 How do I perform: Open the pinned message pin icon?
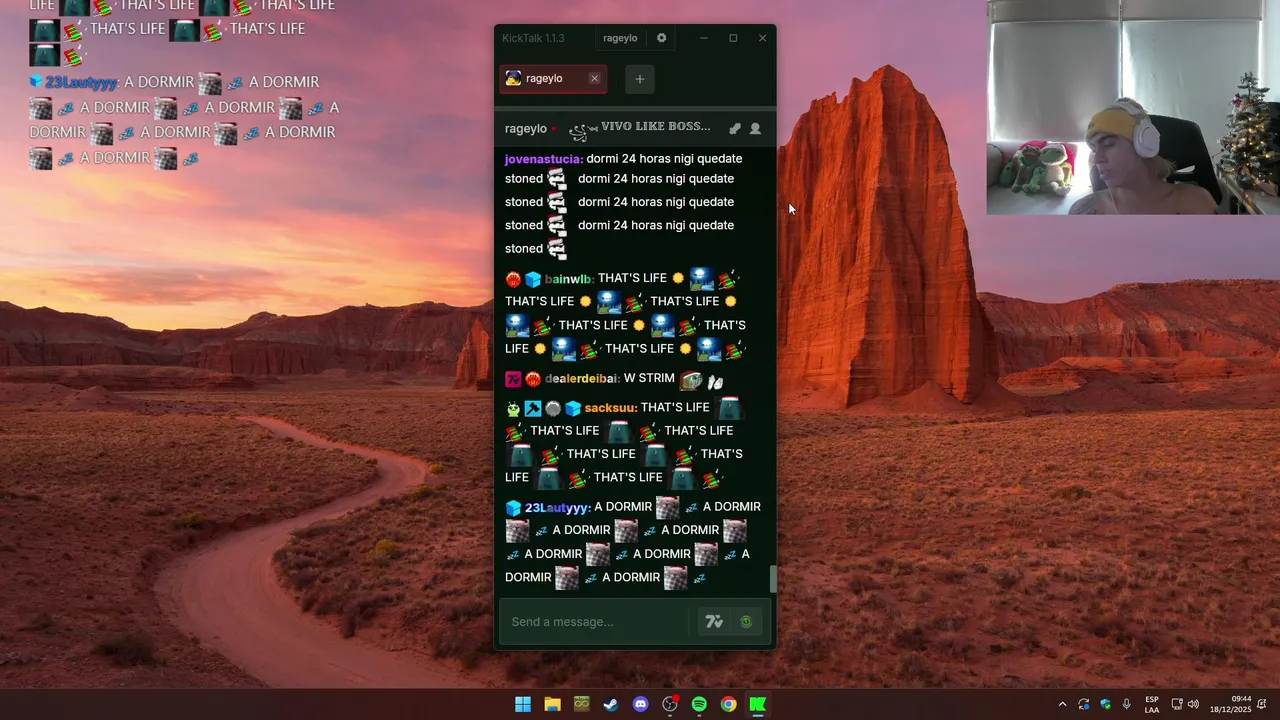[735, 128]
